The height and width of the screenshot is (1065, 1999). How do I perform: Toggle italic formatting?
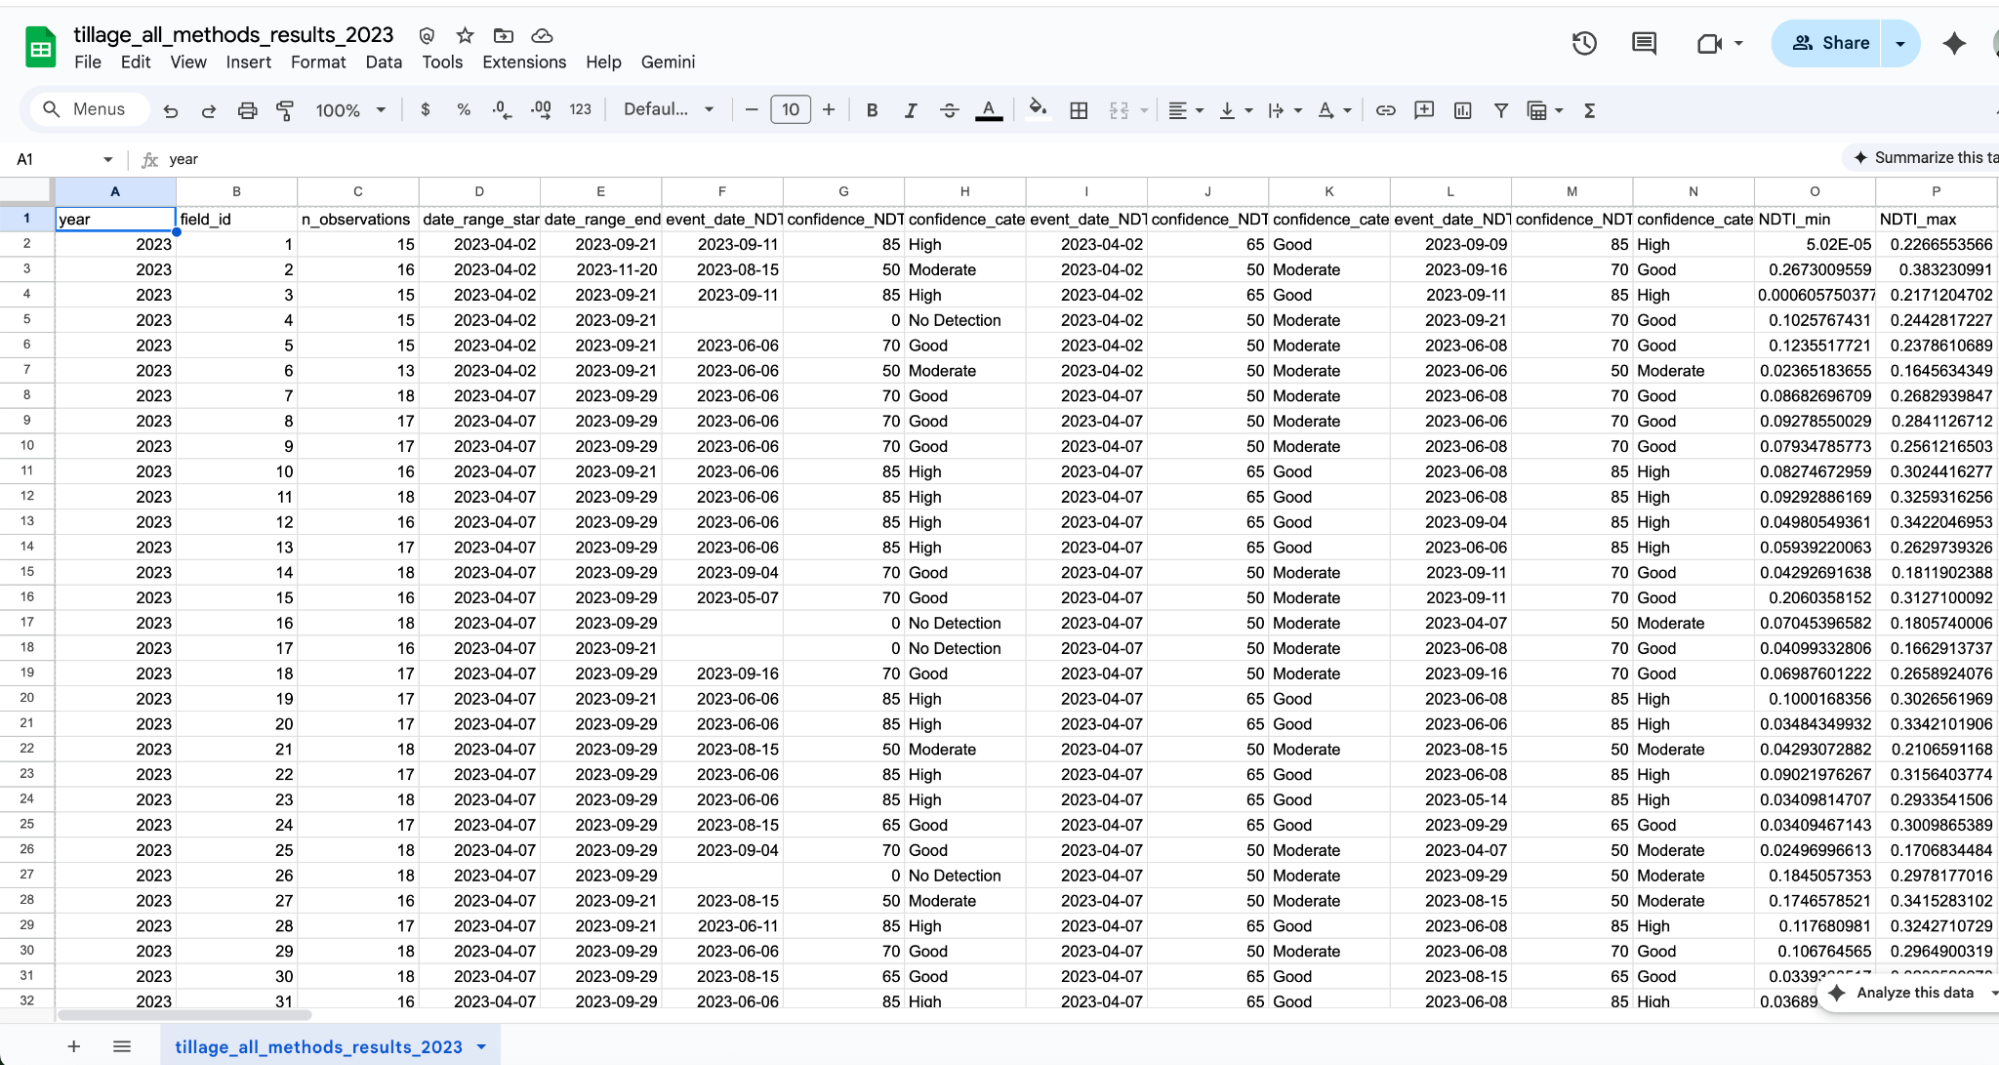click(910, 111)
